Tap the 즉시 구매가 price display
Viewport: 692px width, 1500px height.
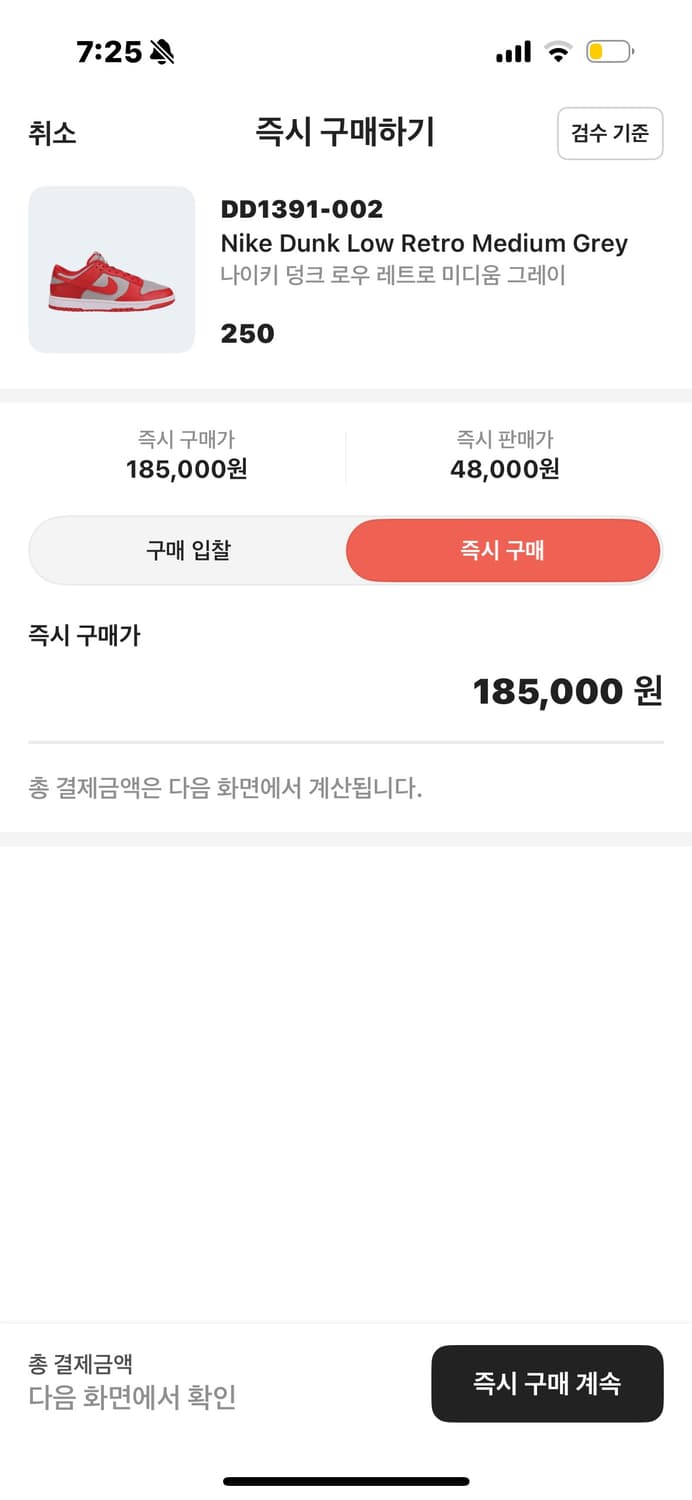(186, 455)
